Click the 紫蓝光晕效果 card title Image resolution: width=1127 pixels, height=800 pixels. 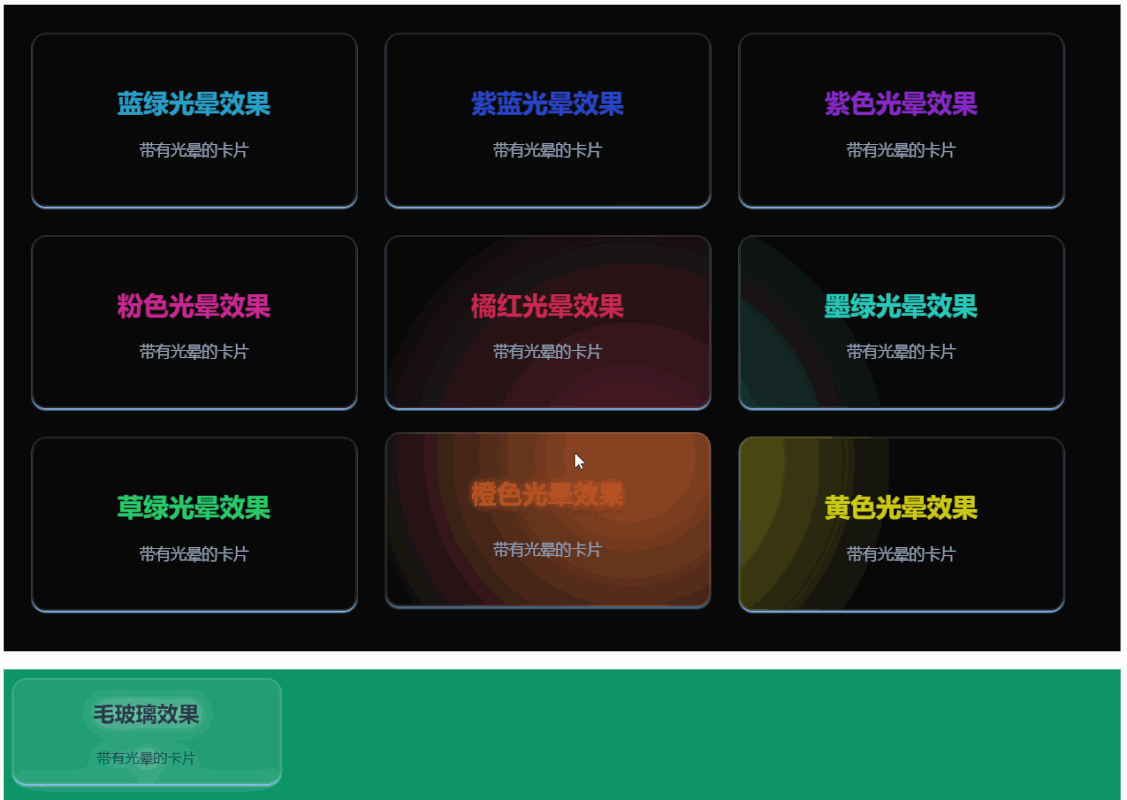point(547,104)
